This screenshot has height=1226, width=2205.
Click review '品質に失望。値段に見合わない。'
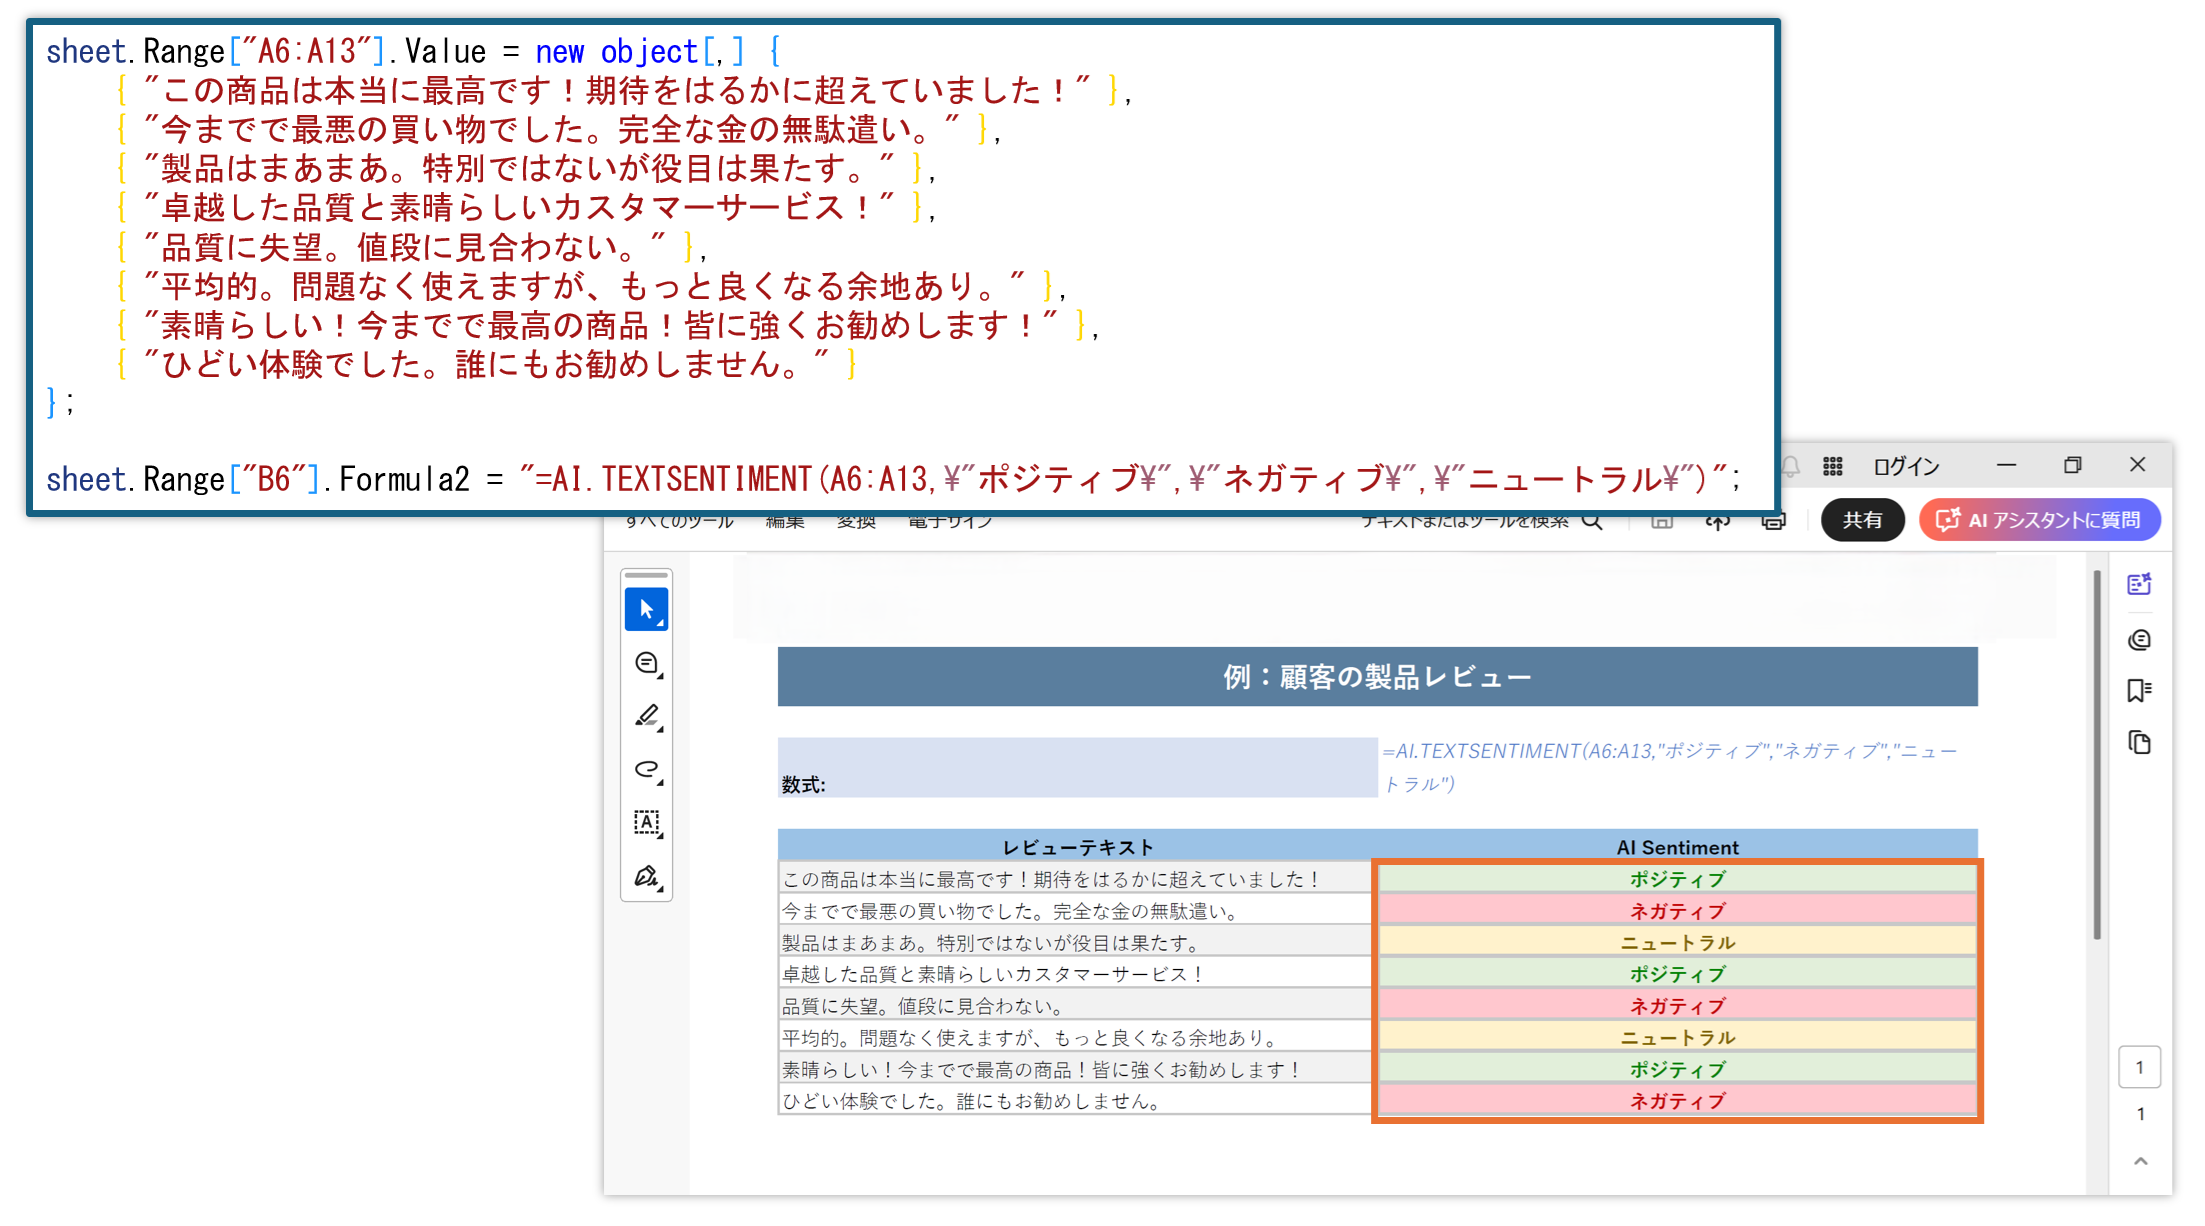pos(1075,1006)
